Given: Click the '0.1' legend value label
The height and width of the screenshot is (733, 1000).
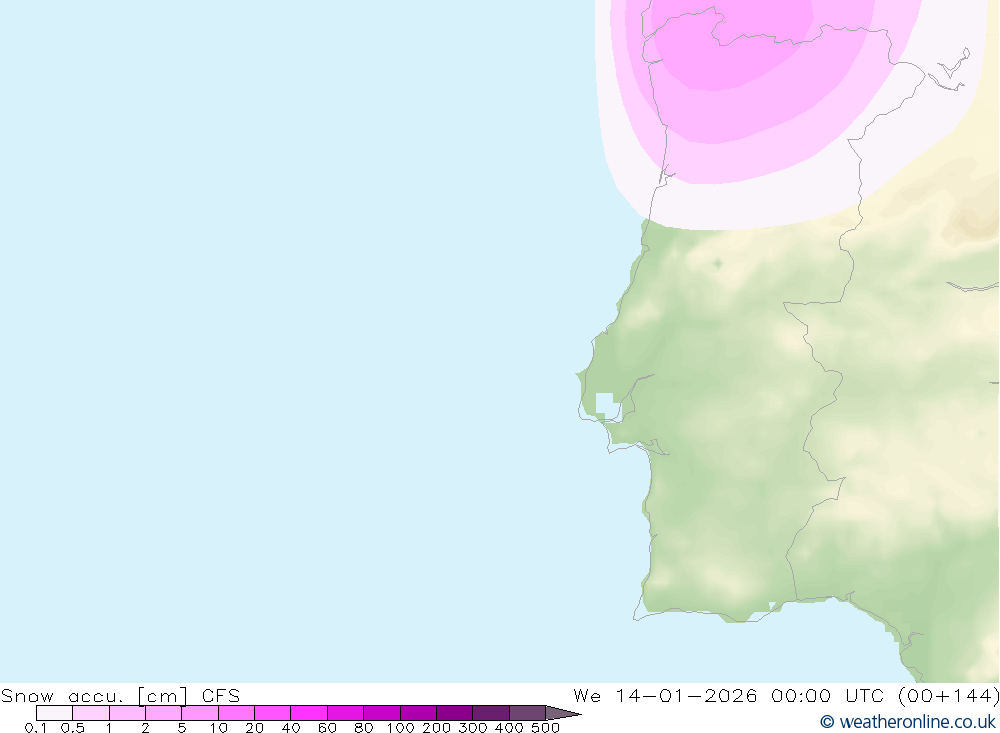Looking at the screenshot, I should coord(36,727).
